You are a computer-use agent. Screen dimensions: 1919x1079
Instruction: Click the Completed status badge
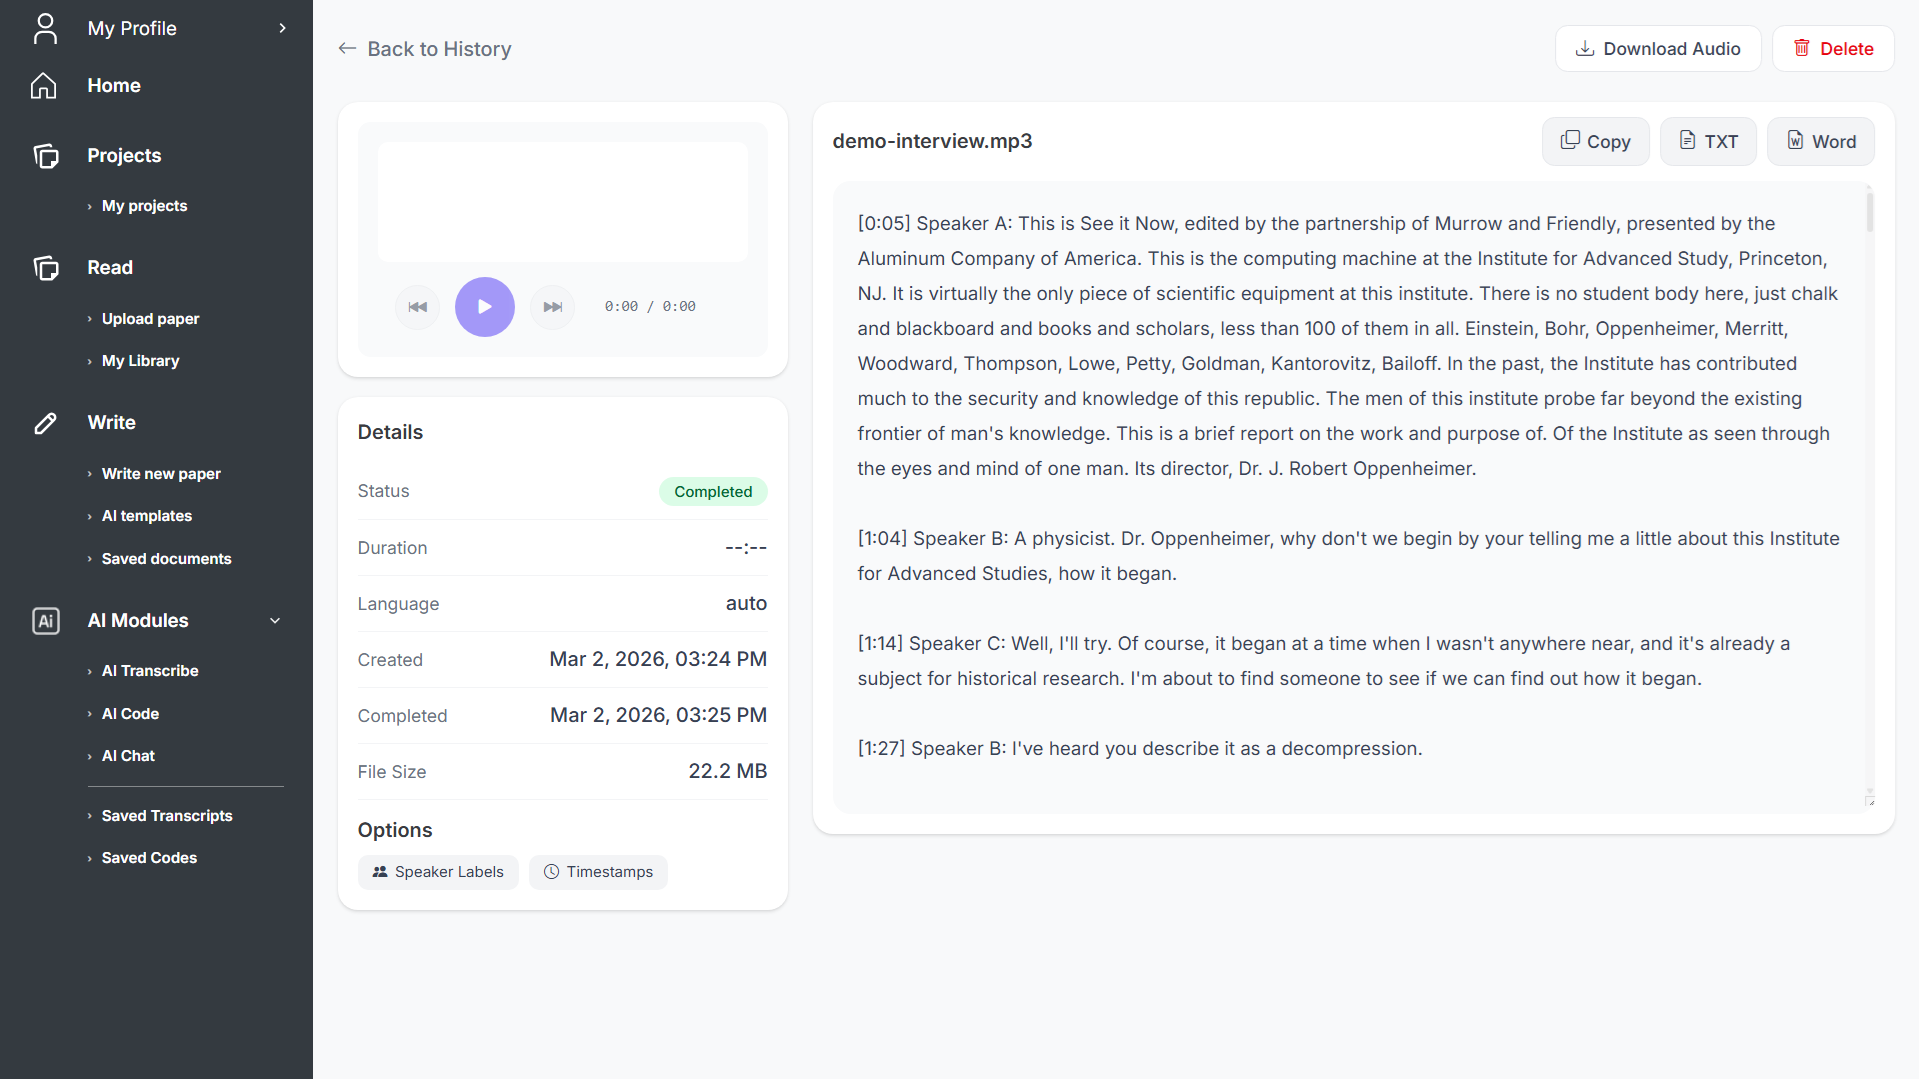tap(713, 492)
